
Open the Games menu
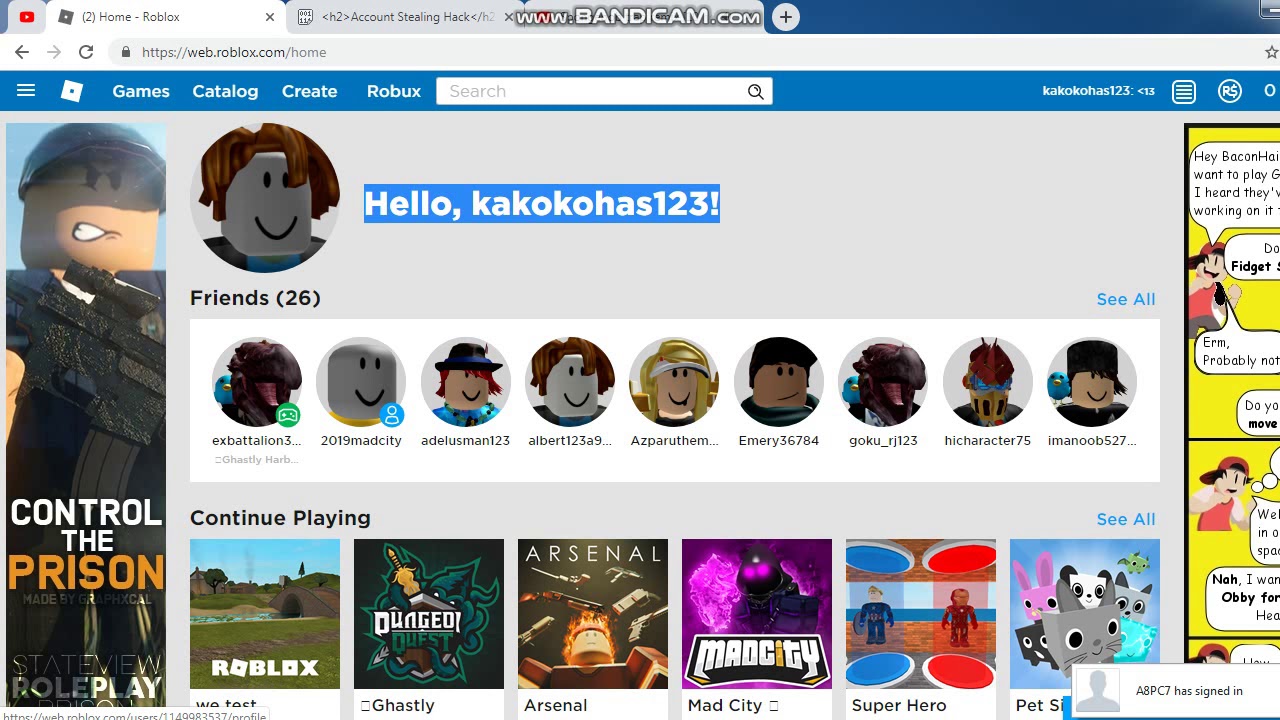(x=141, y=91)
